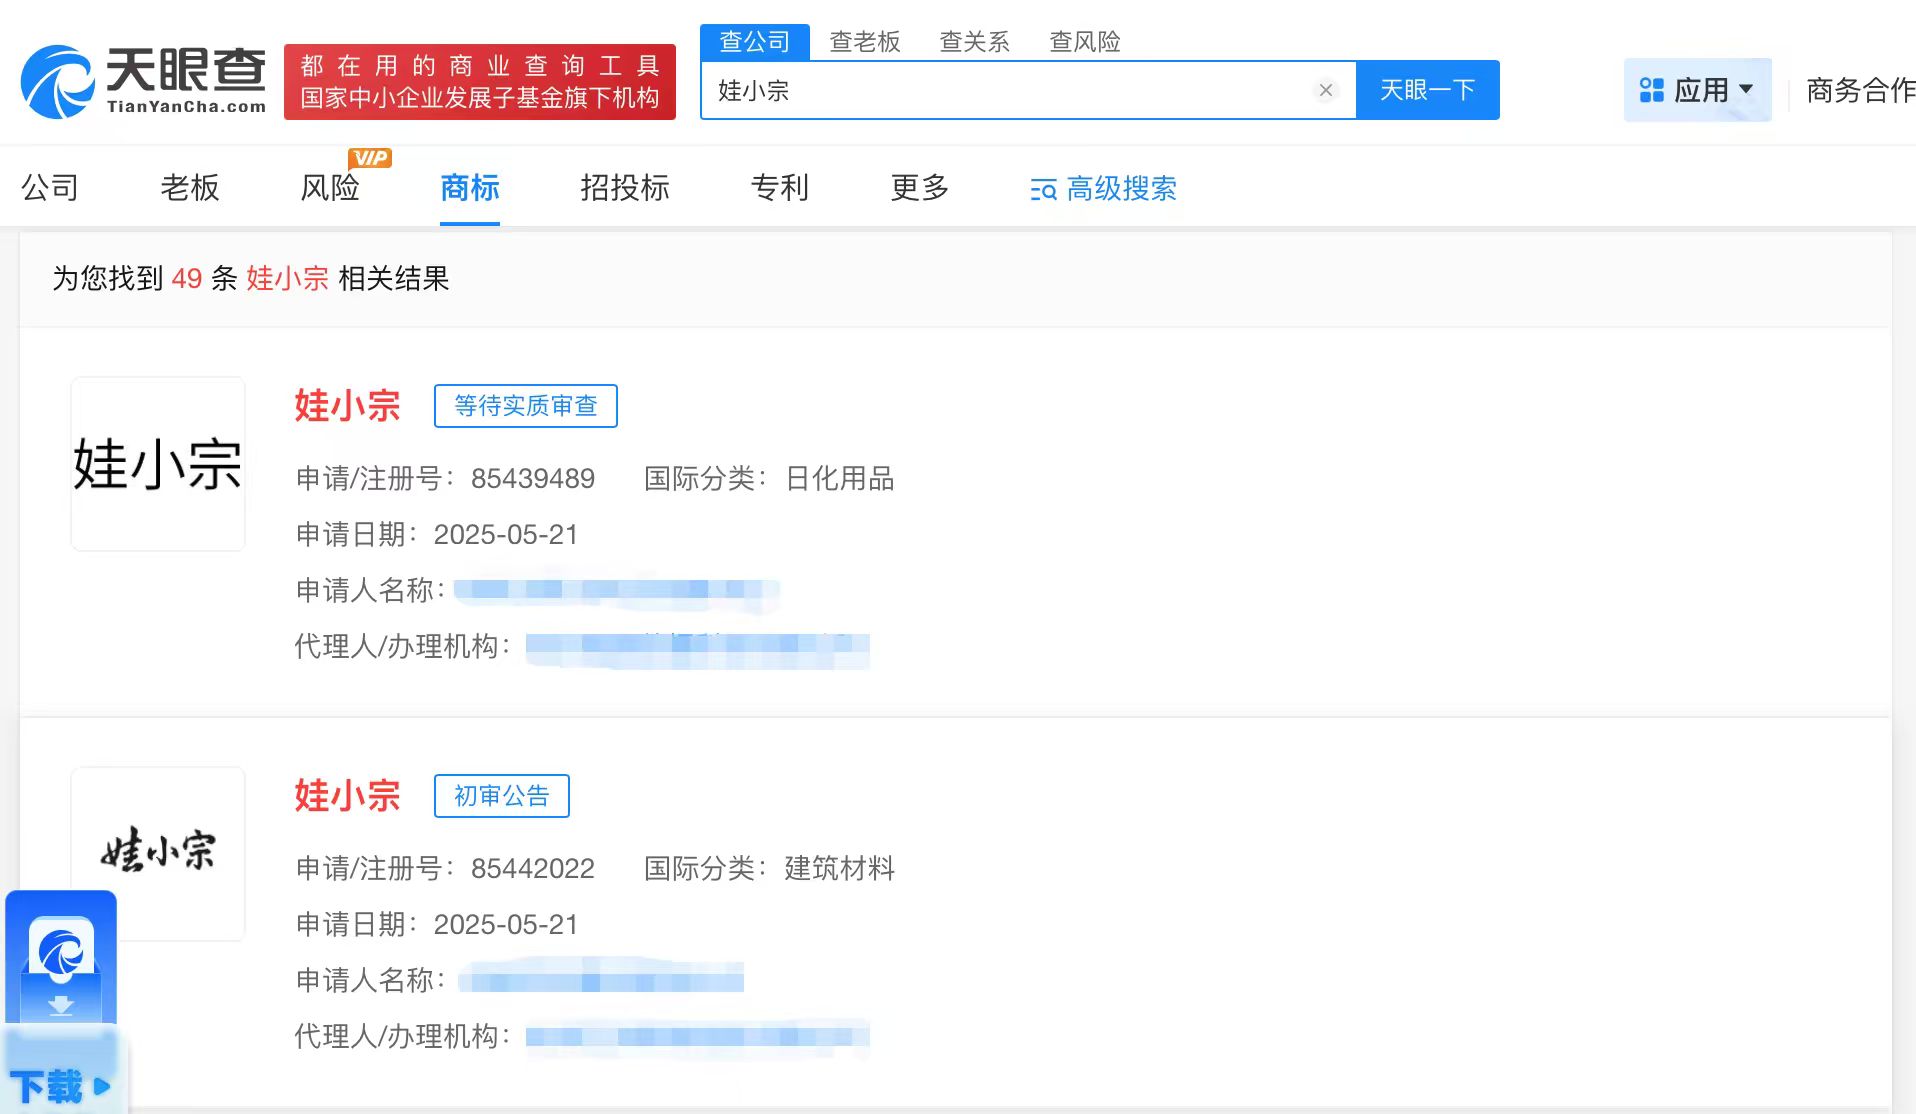The width and height of the screenshot is (1916, 1114).
Task: Click the handwritten 娃小宗 trademark thumbnail
Action: (x=158, y=850)
